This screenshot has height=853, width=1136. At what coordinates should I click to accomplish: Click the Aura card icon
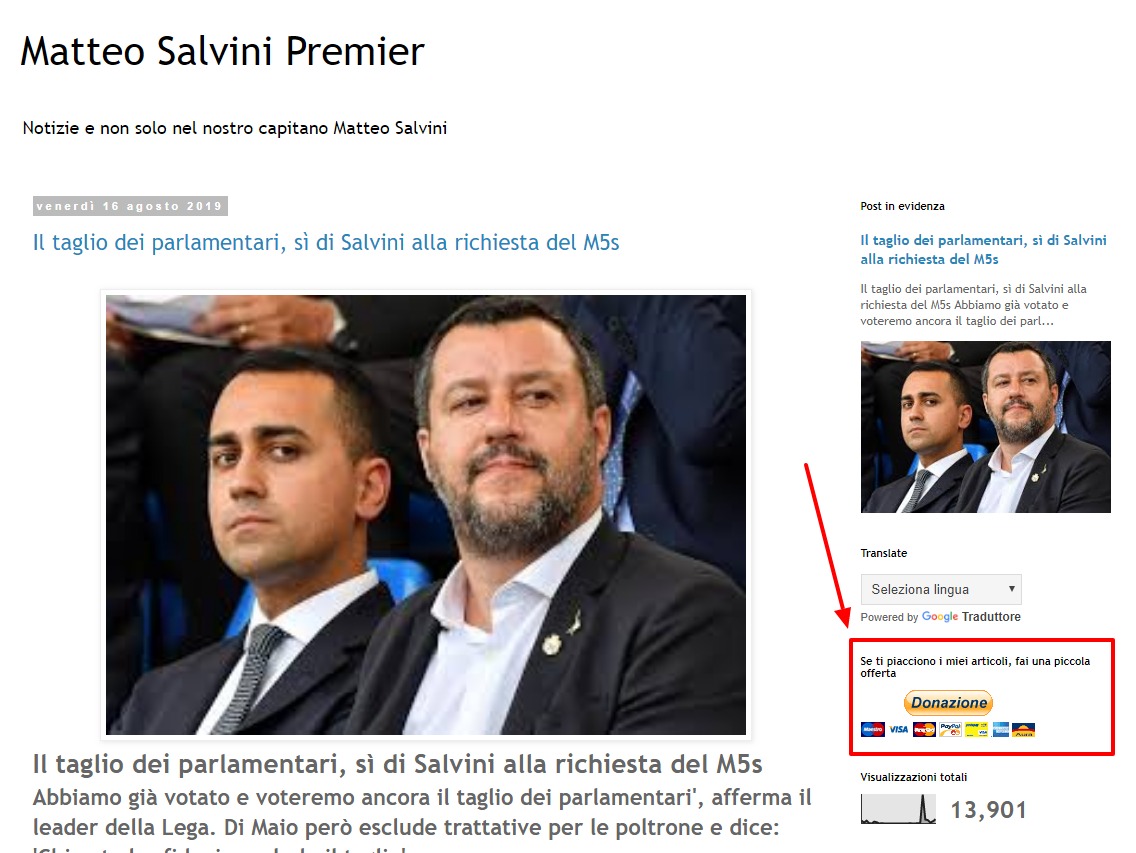pyautogui.click(x=1023, y=729)
